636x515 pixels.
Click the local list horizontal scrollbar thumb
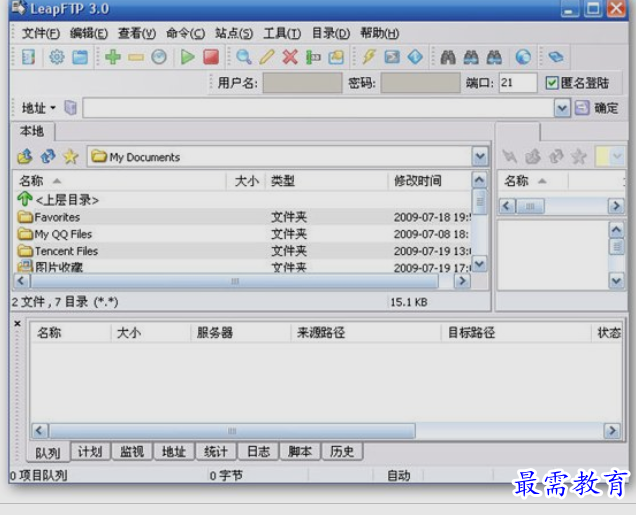234,281
